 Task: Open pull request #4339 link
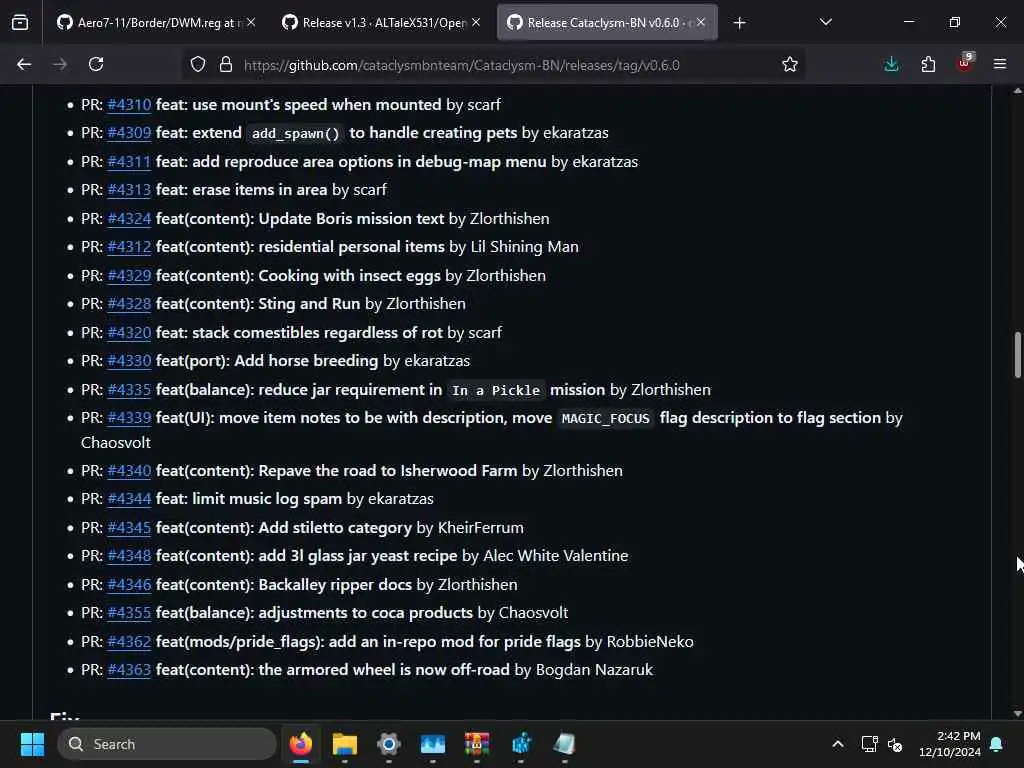tap(129, 418)
